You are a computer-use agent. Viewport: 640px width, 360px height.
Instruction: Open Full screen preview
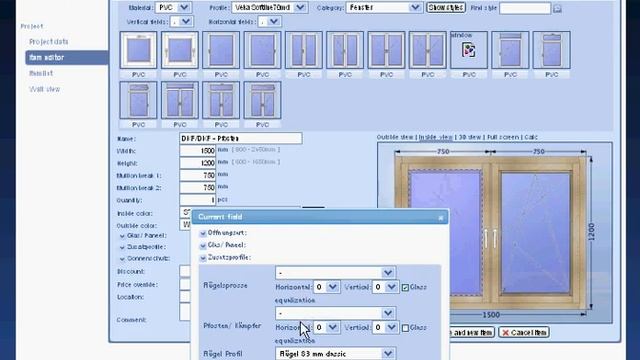pos(503,137)
